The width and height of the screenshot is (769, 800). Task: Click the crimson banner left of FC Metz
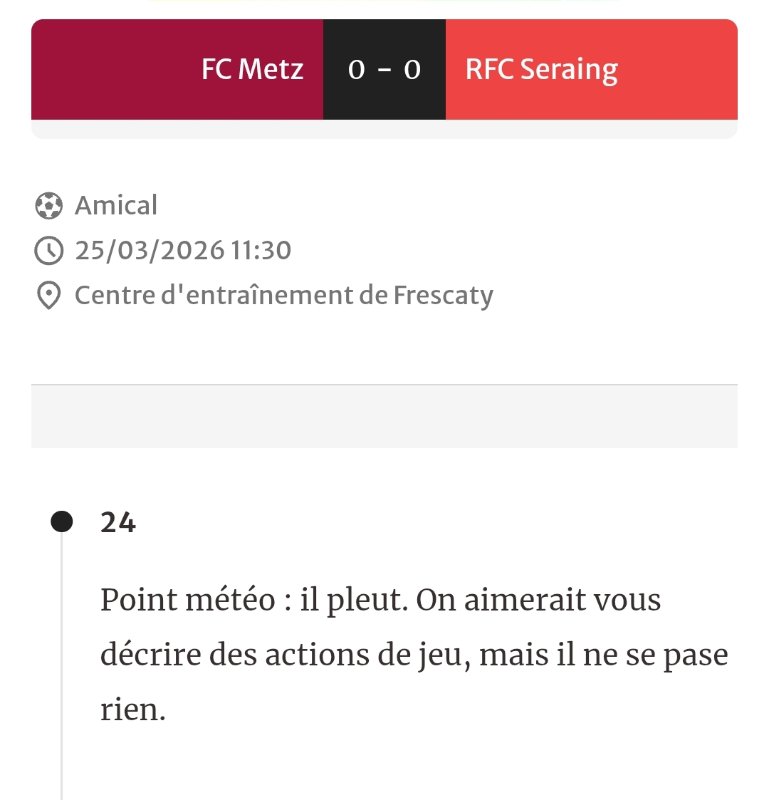pyautogui.click(x=110, y=70)
